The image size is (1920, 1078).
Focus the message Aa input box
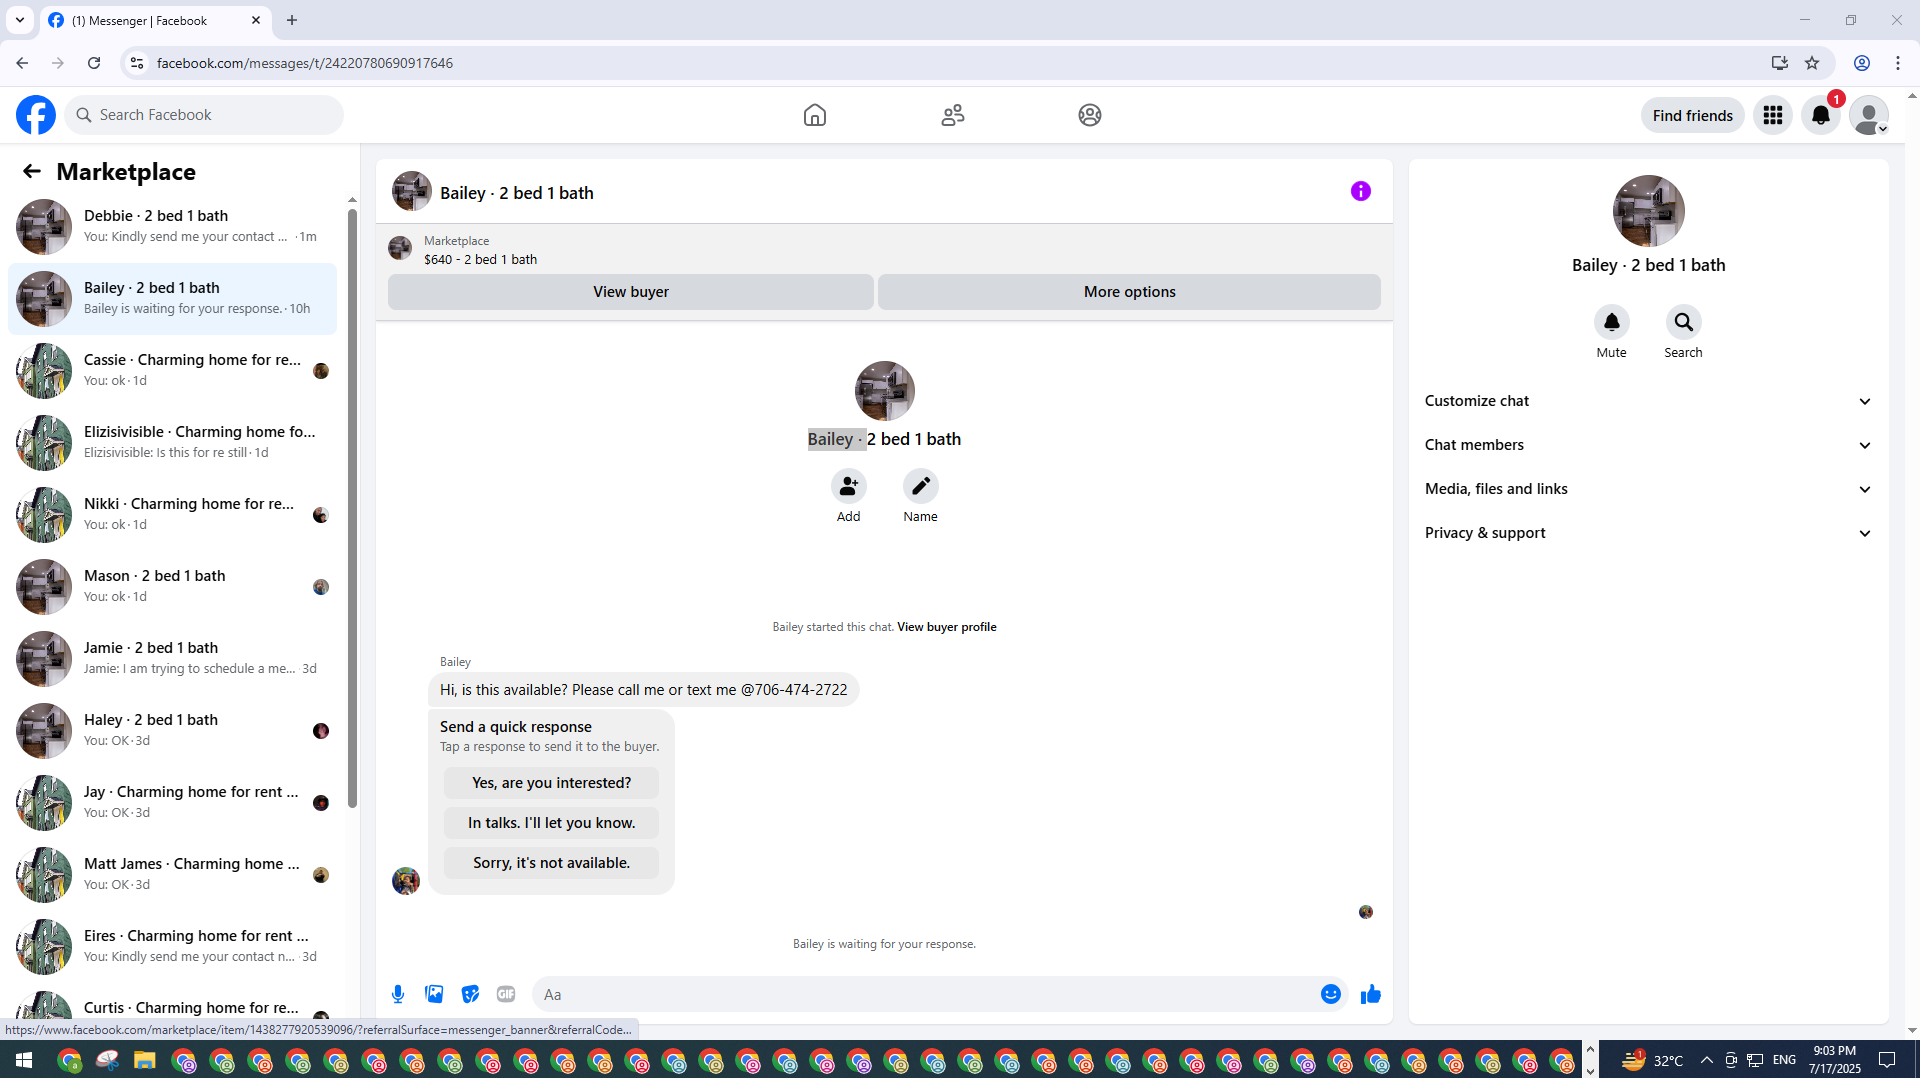[x=925, y=994]
